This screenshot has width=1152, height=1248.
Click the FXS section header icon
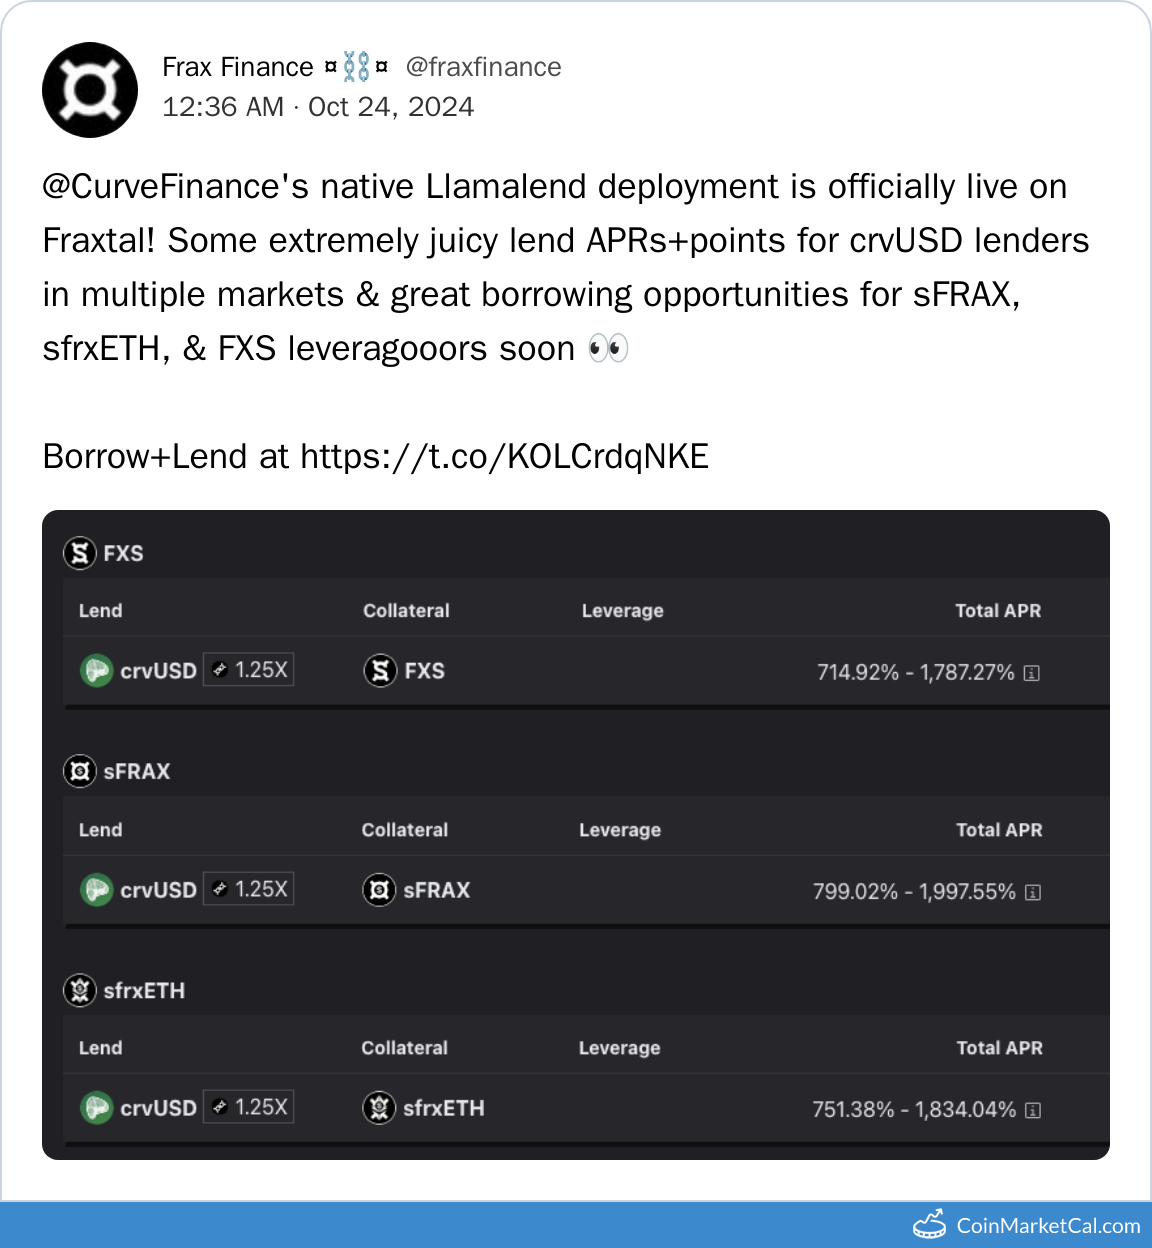80,553
